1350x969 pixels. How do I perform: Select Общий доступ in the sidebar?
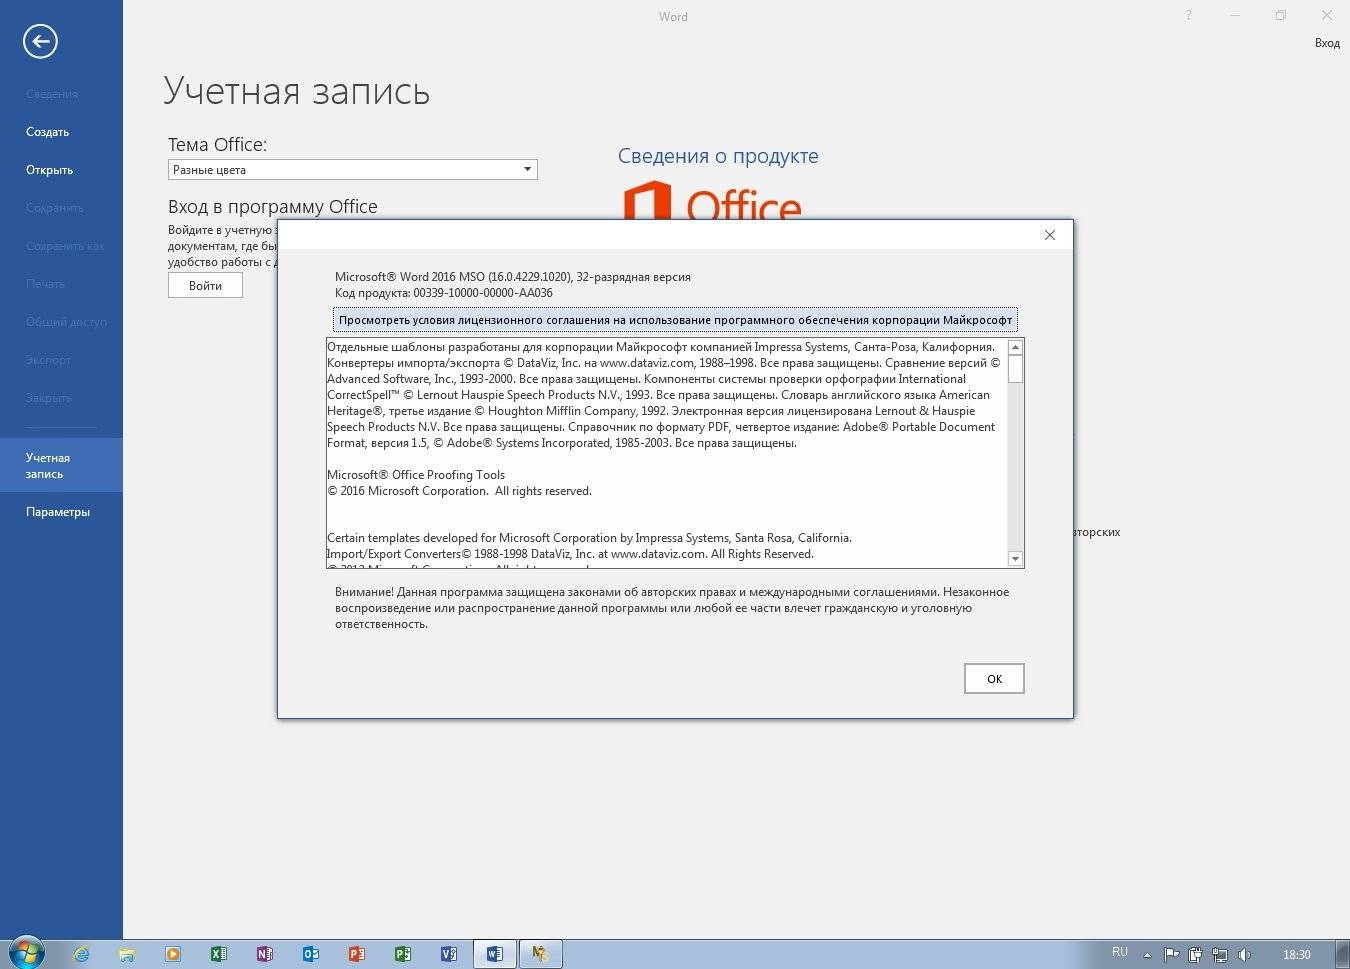(x=66, y=322)
